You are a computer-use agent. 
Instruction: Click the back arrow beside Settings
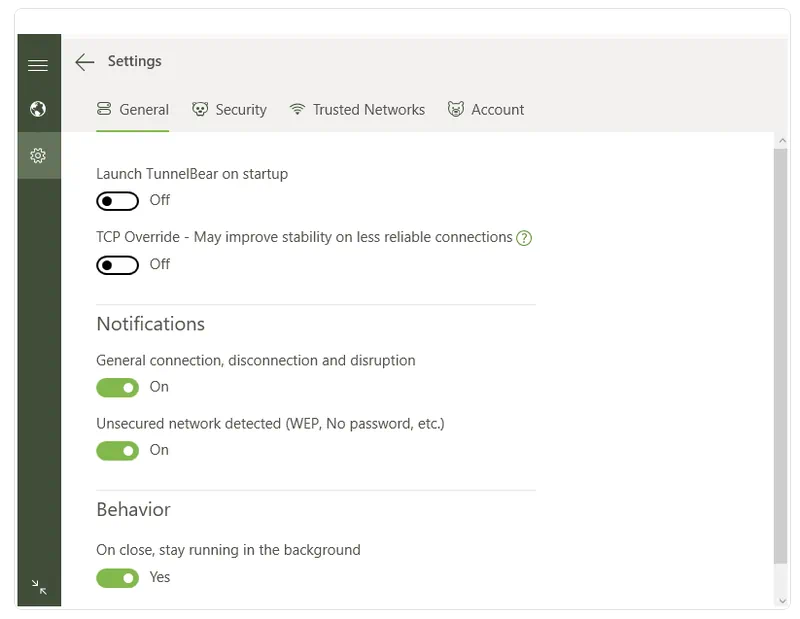tap(85, 62)
